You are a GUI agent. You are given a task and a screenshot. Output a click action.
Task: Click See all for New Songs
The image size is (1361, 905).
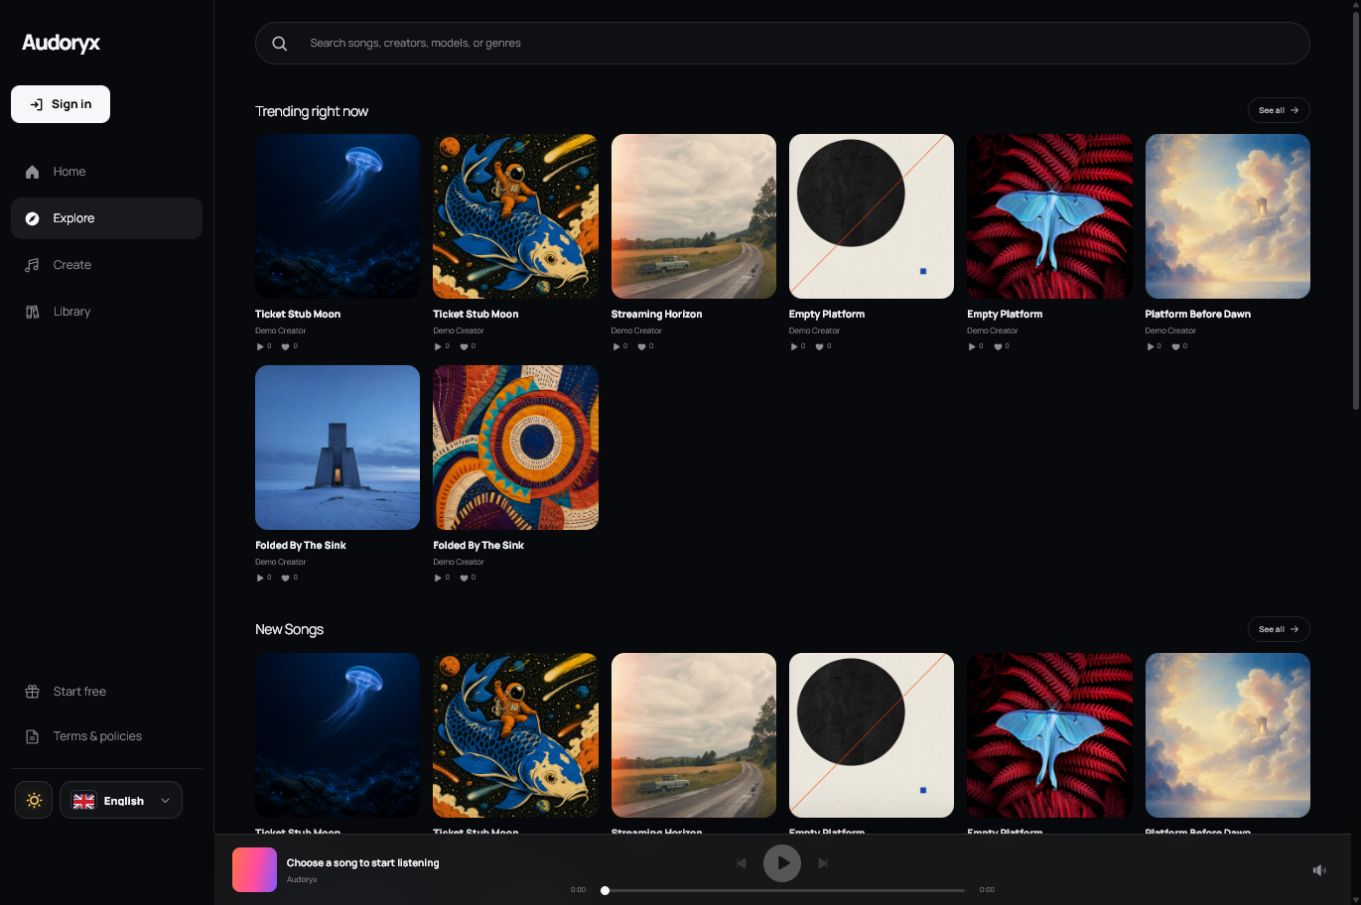pos(1278,629)
